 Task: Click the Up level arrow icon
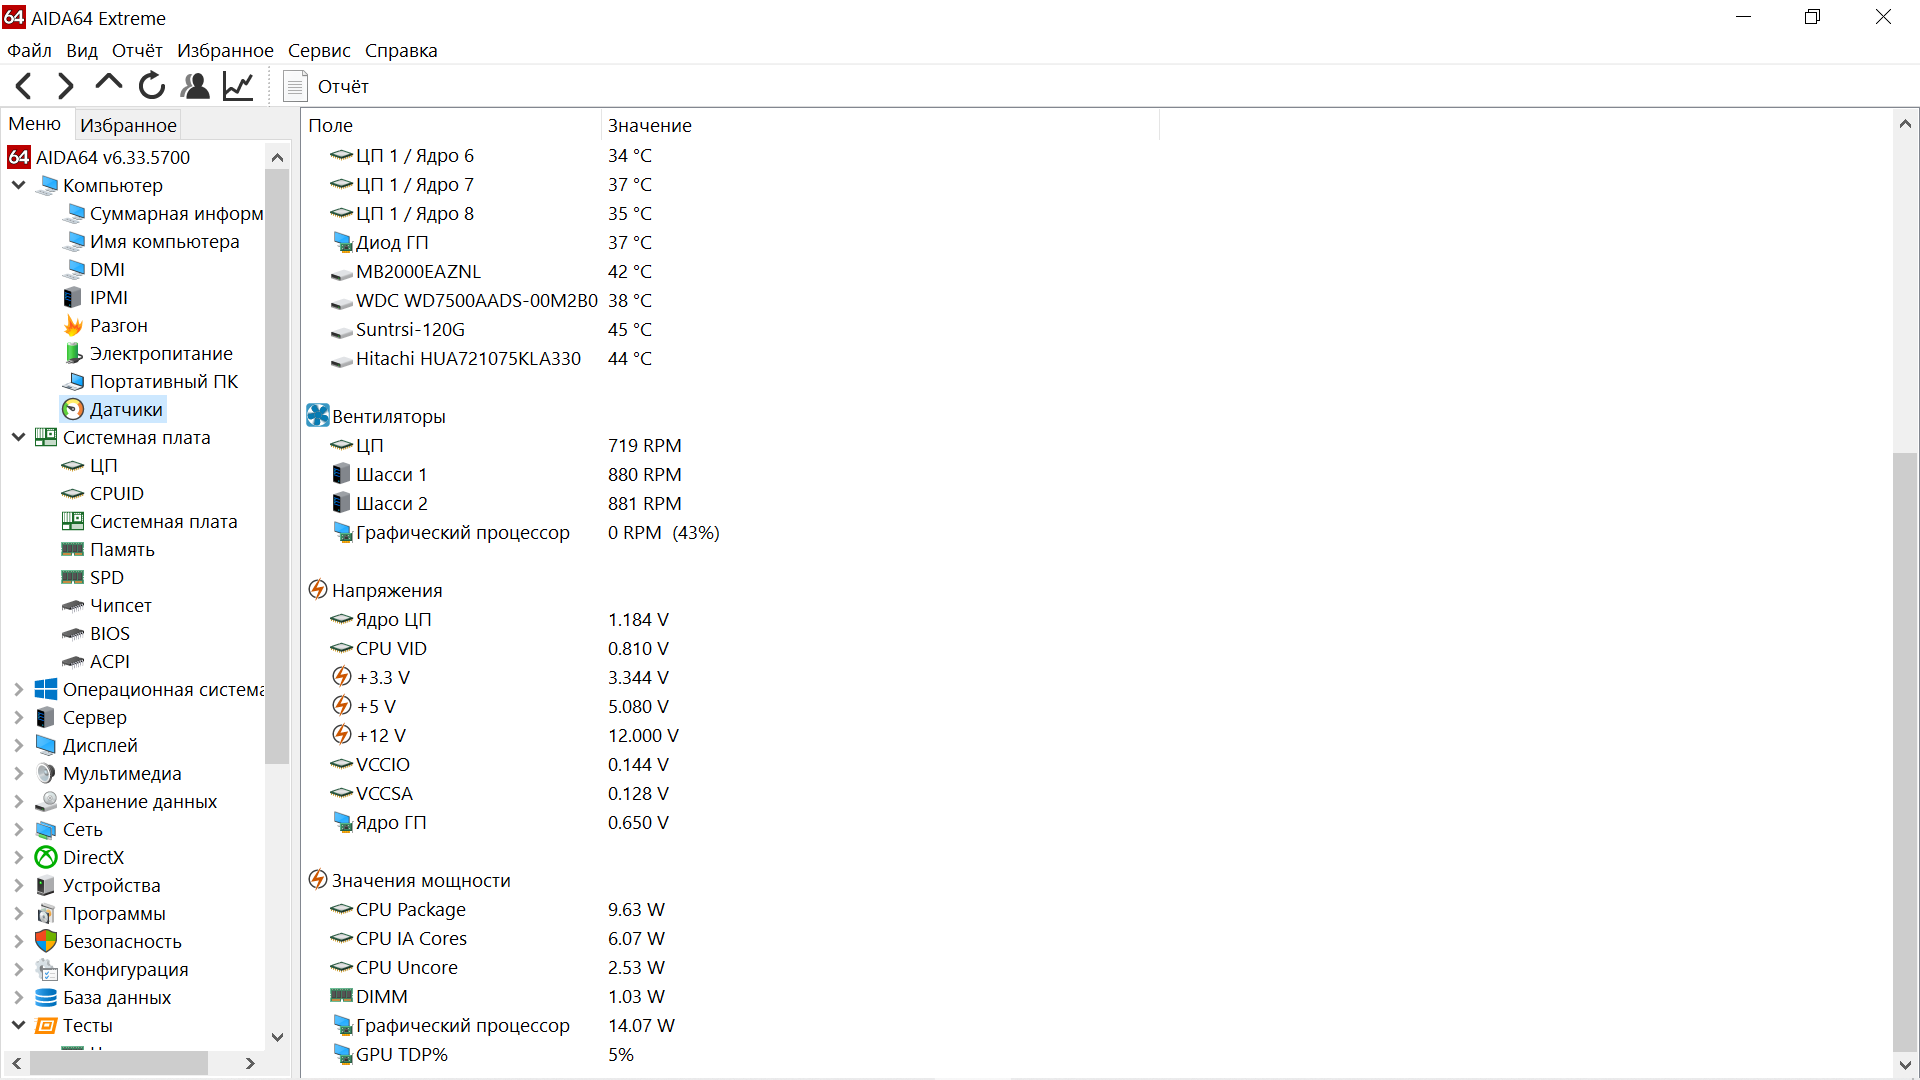click(108, 85)
